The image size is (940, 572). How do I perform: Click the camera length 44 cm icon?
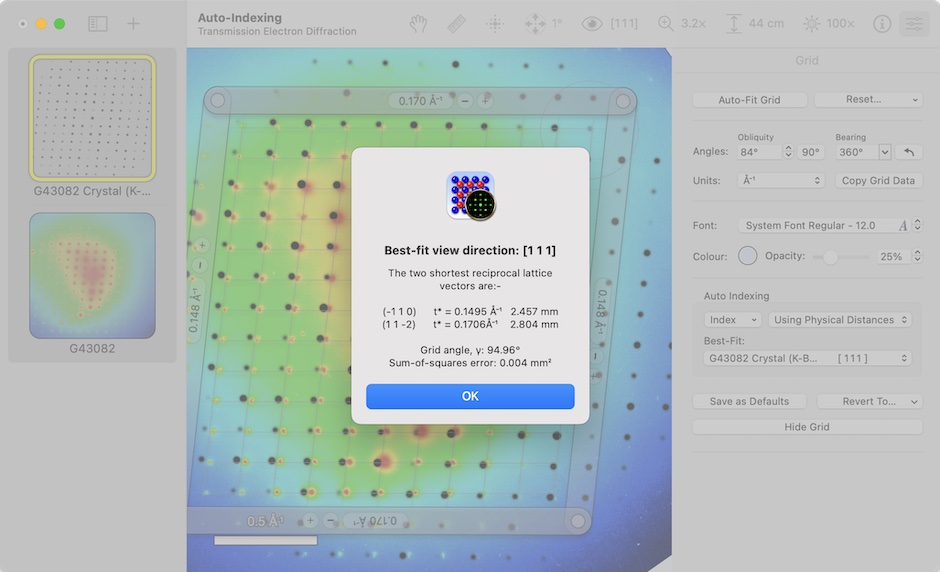[734, 24]
